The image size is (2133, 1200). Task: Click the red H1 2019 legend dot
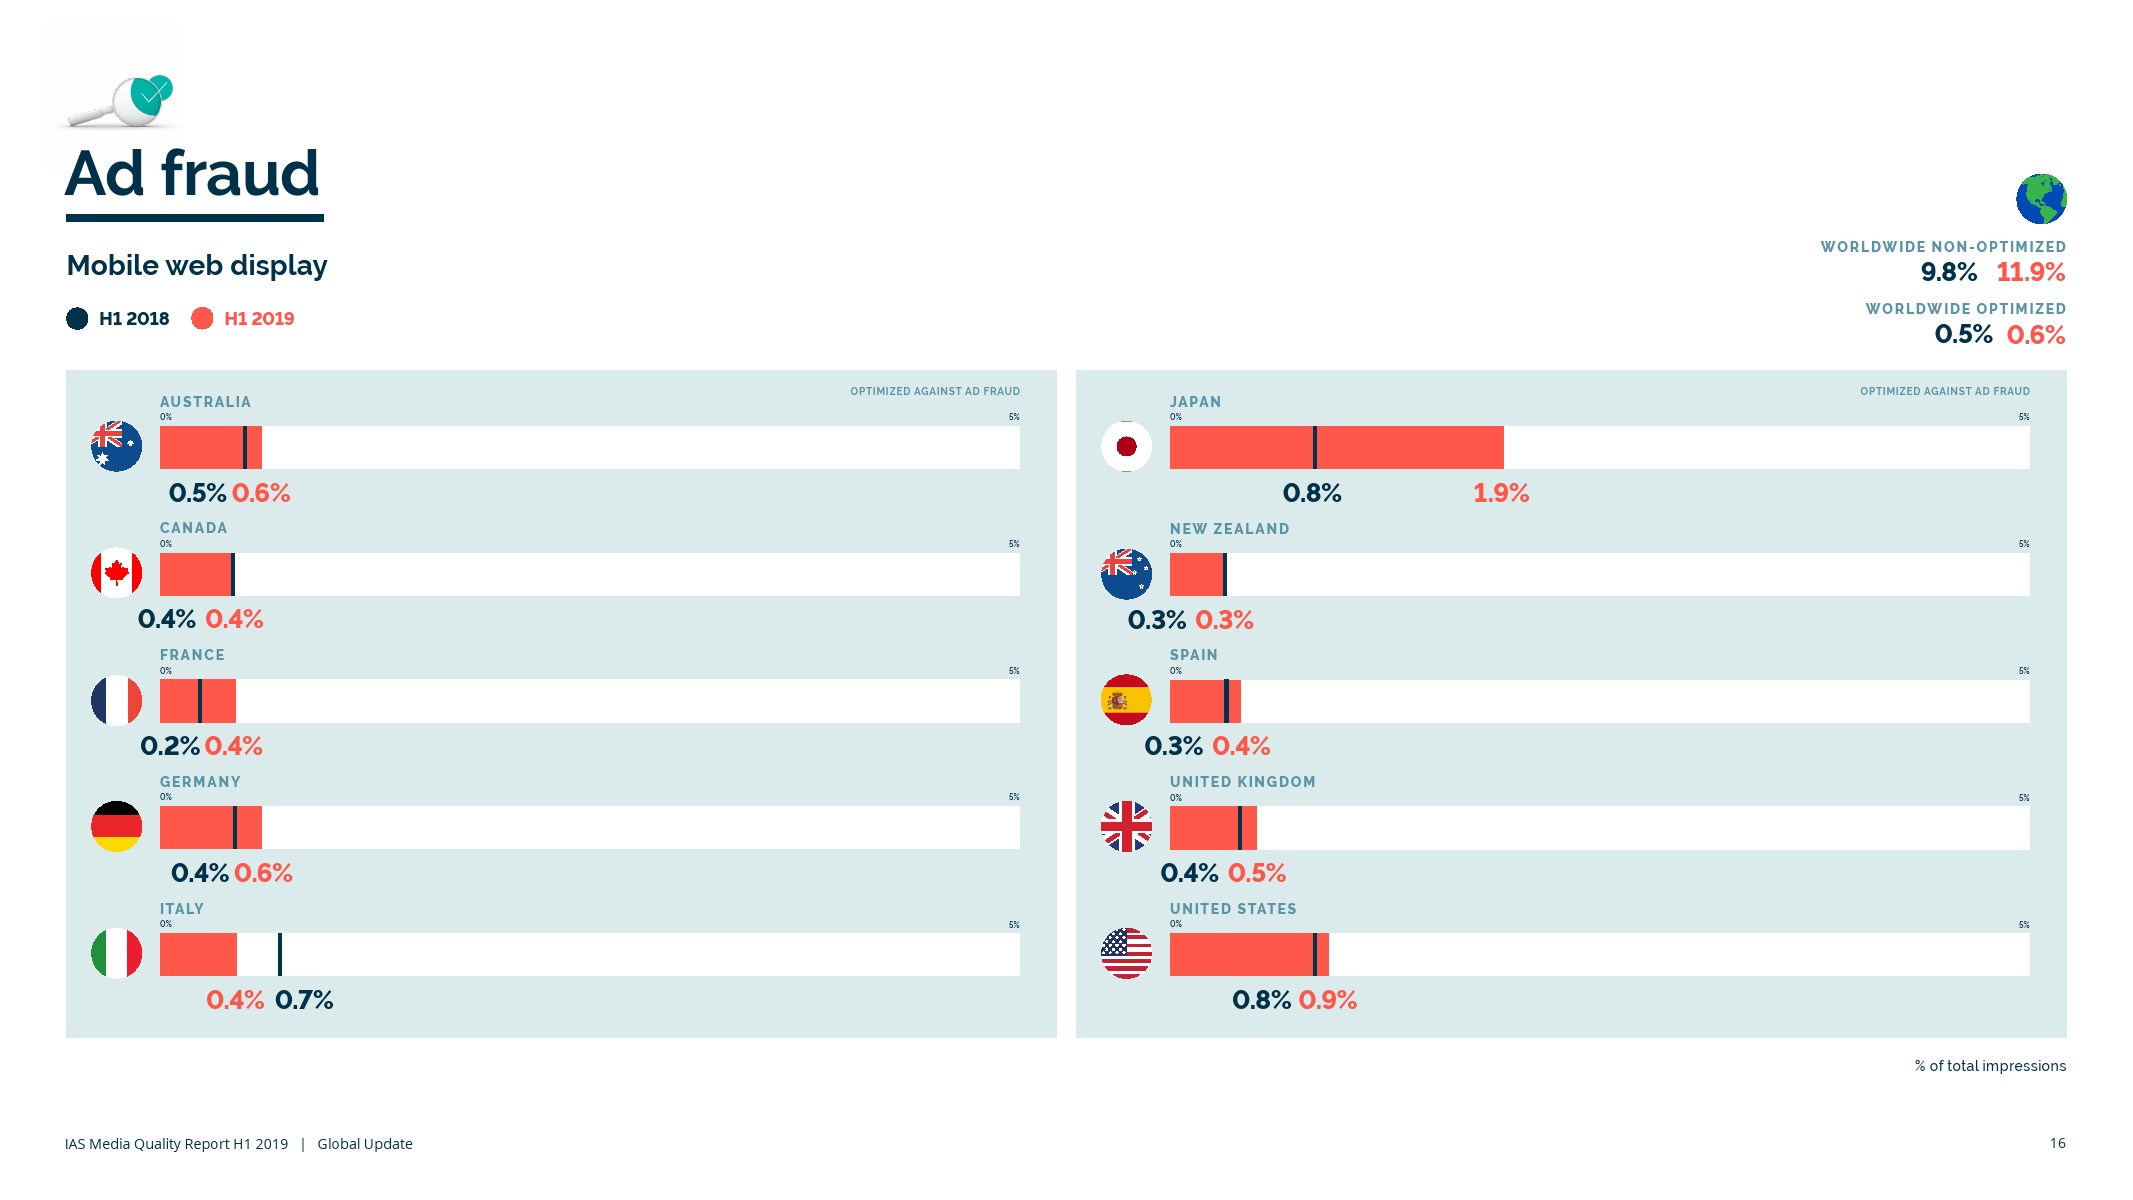pos(202,319)
